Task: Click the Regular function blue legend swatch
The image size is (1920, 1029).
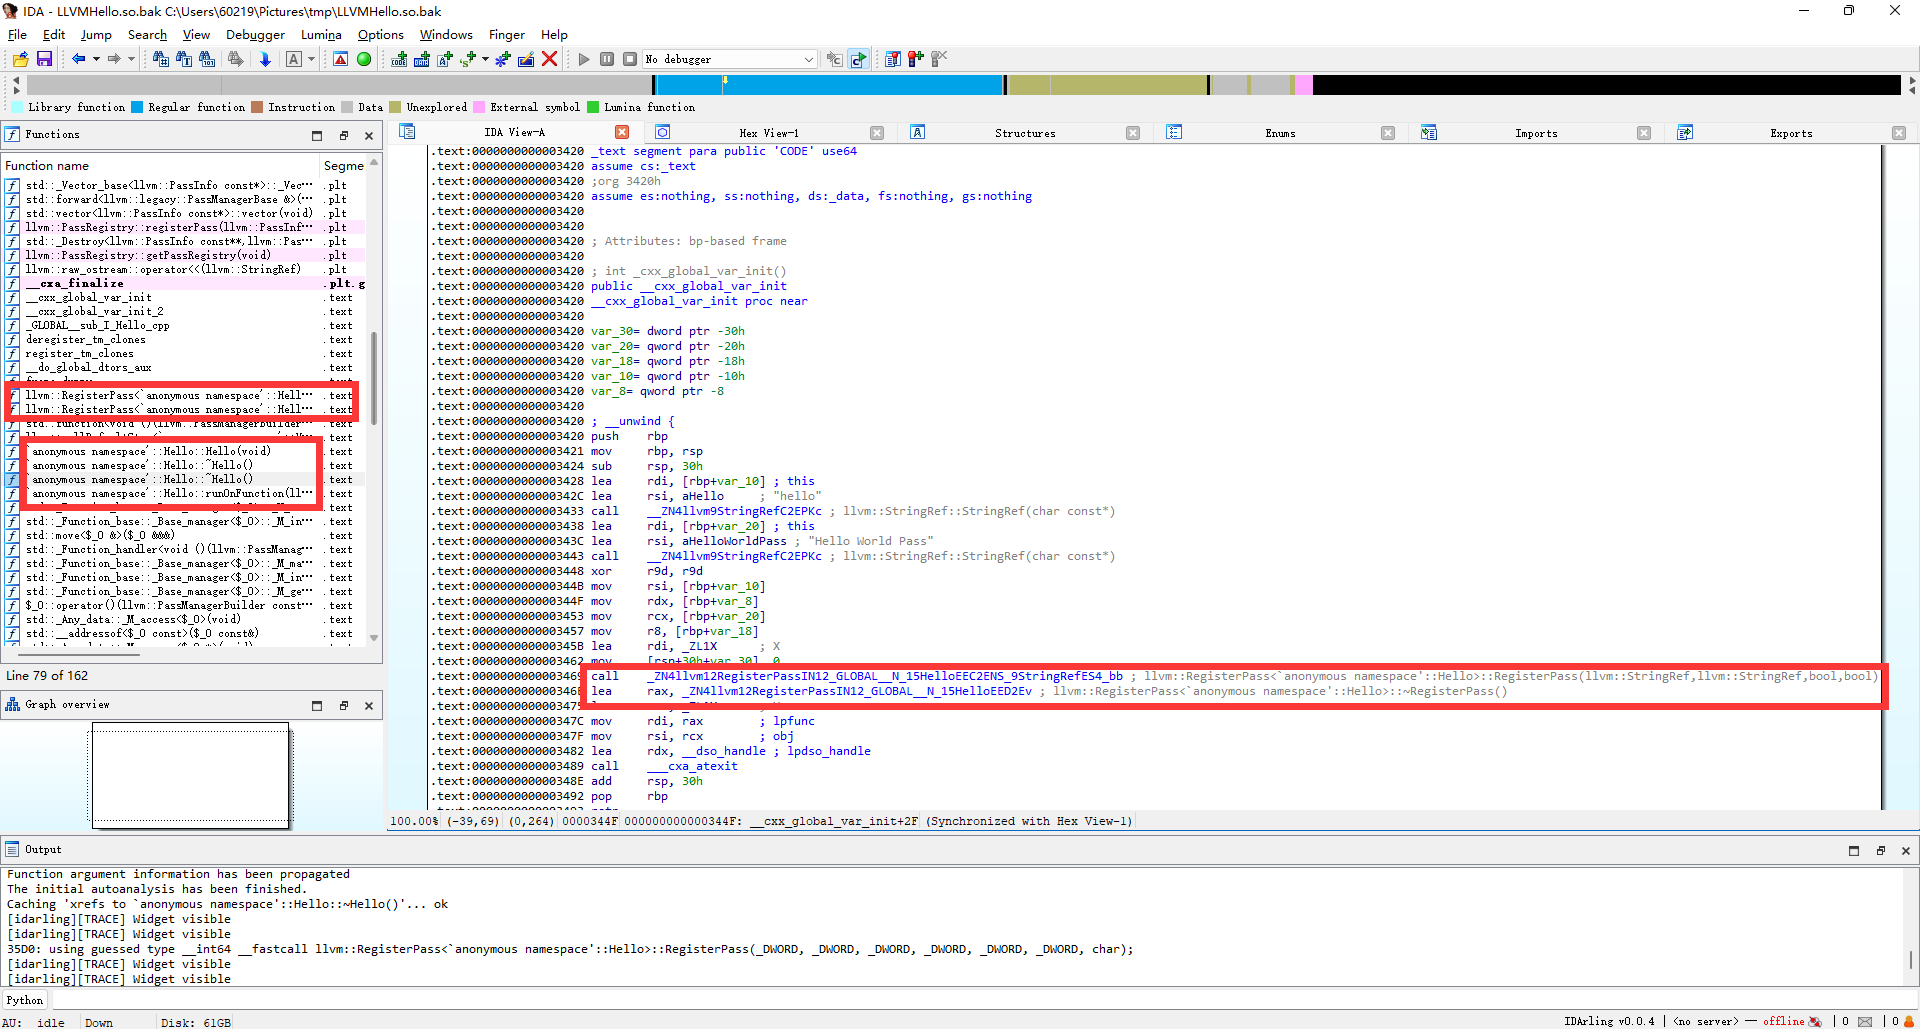Action: pos(137,107)
